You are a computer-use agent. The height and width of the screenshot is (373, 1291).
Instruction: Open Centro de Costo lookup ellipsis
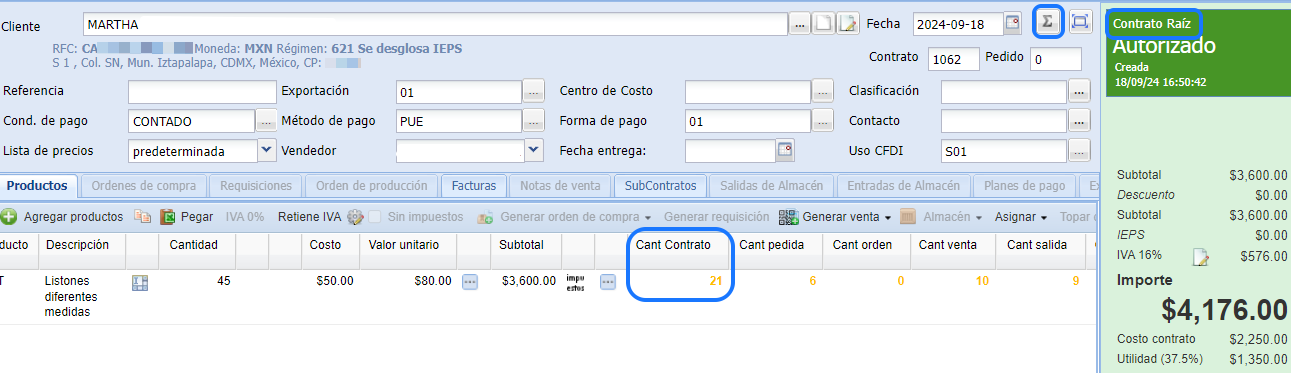point(822,91)
